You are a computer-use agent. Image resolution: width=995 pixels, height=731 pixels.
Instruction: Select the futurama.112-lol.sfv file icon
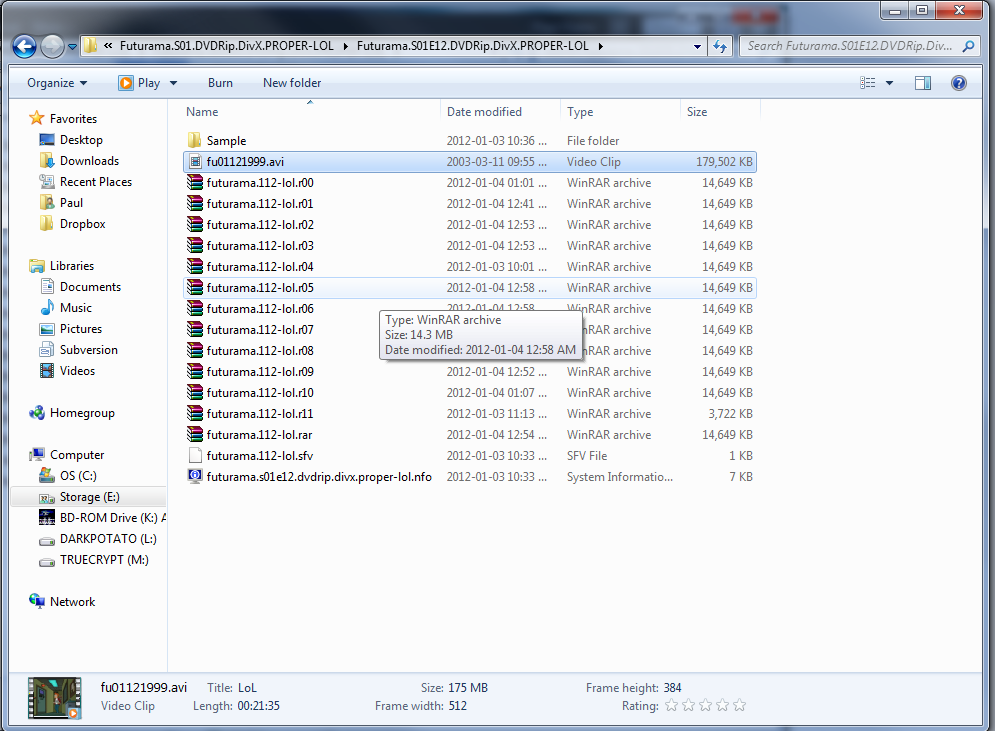point(195,455)
